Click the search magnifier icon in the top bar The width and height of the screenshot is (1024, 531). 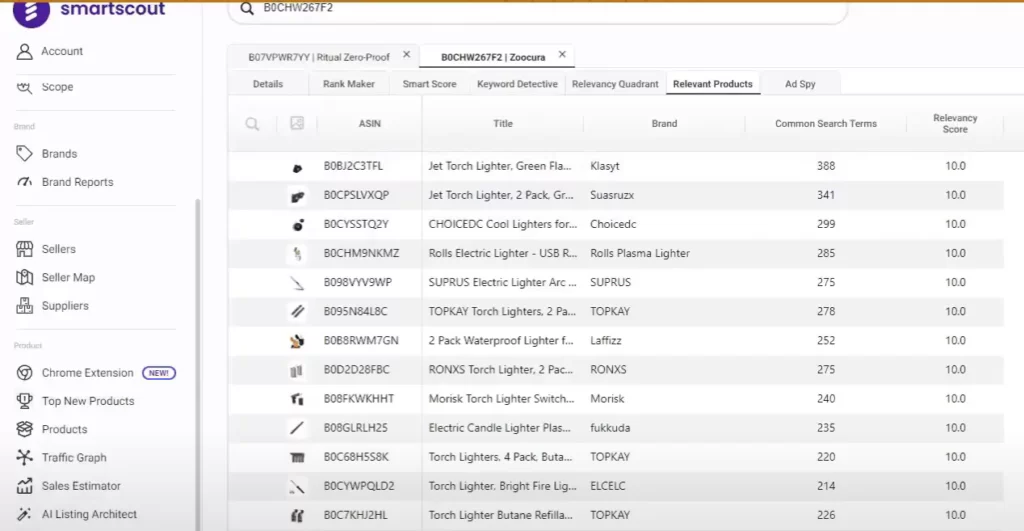pyautogui.click(x=247, y=8)
